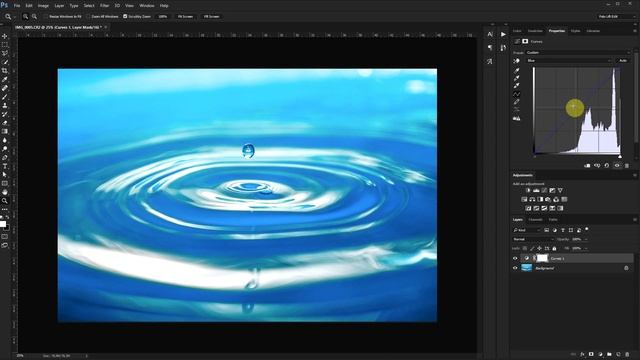Add an Exposure adjustment
The height and width of the screenshot is (360, 640).
point(552,191)
